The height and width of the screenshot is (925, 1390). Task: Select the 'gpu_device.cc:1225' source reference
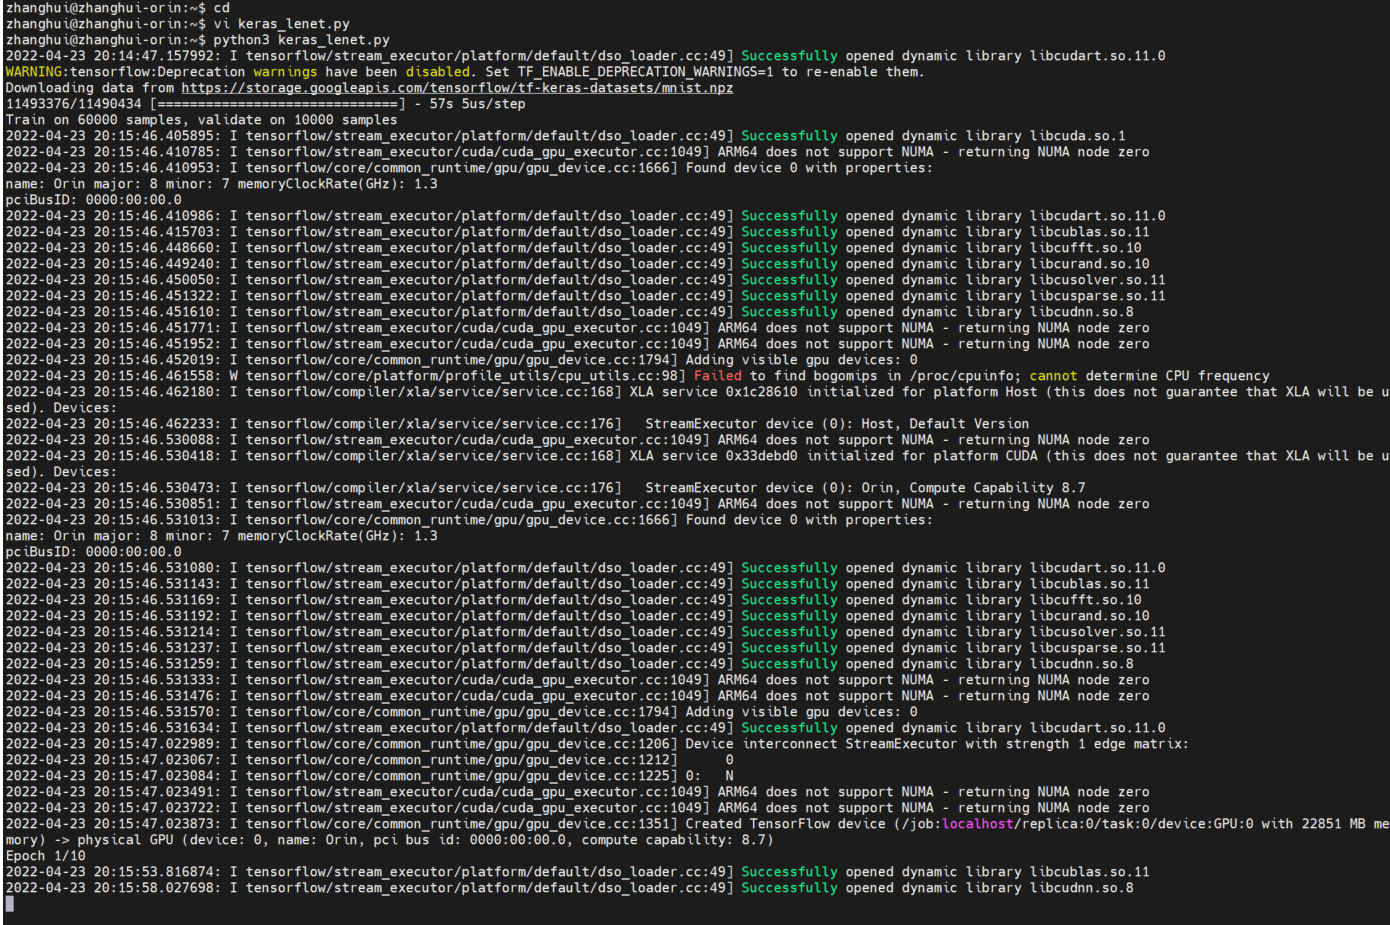602,776
